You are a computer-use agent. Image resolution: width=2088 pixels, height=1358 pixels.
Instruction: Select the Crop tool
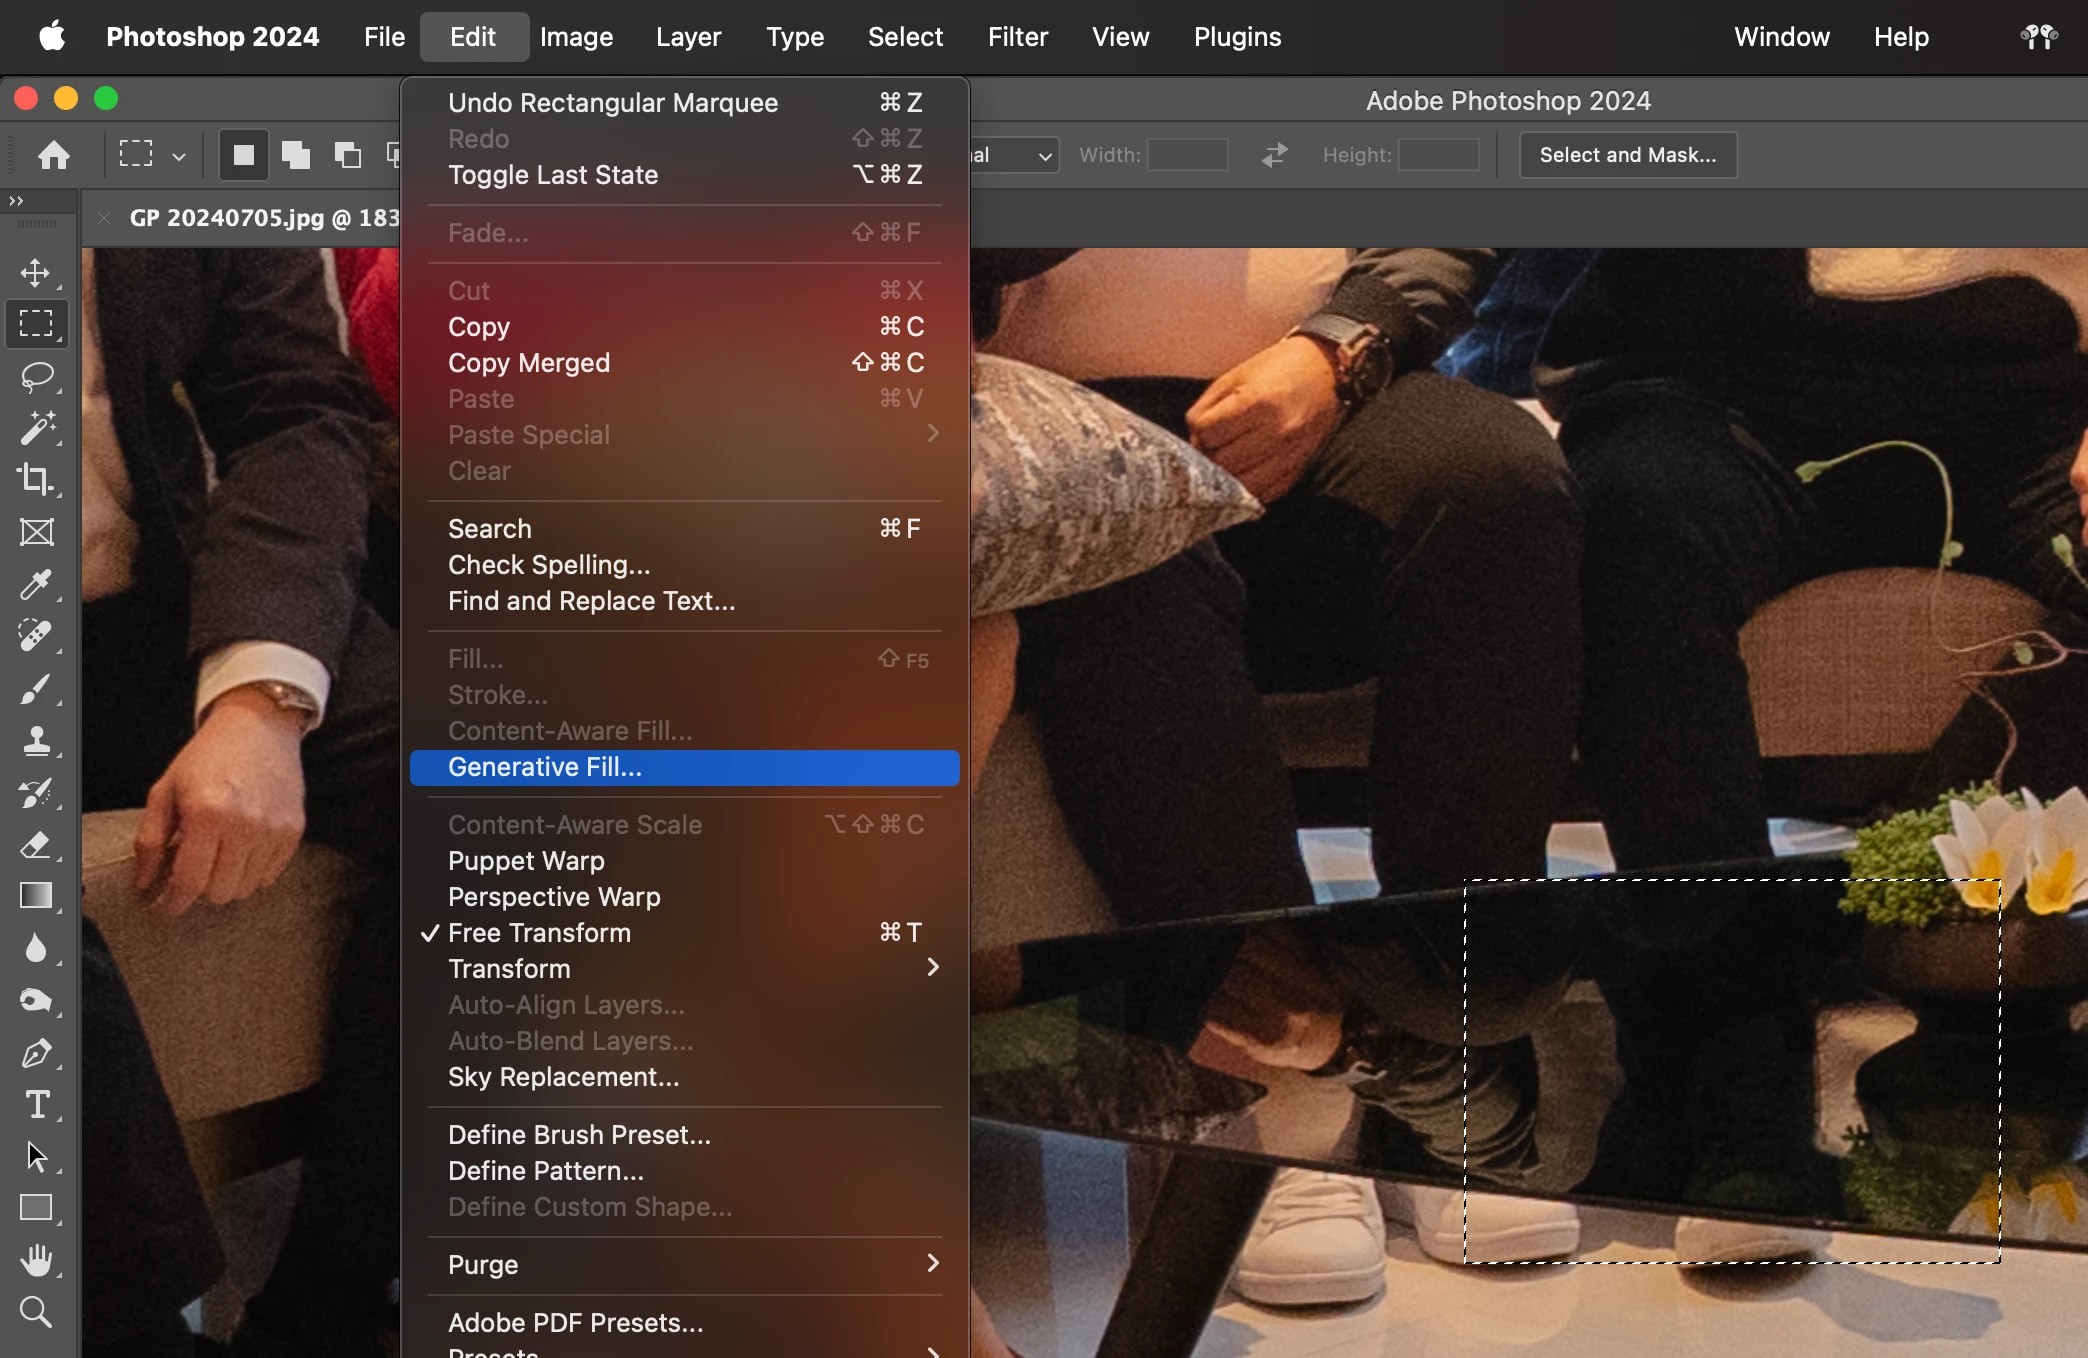click(x=36, y=480)
